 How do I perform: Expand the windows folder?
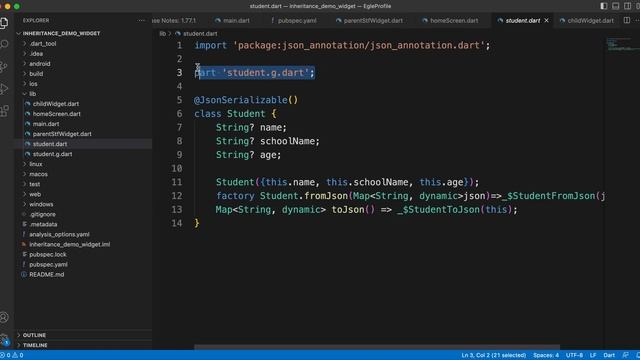pos(41,204)
